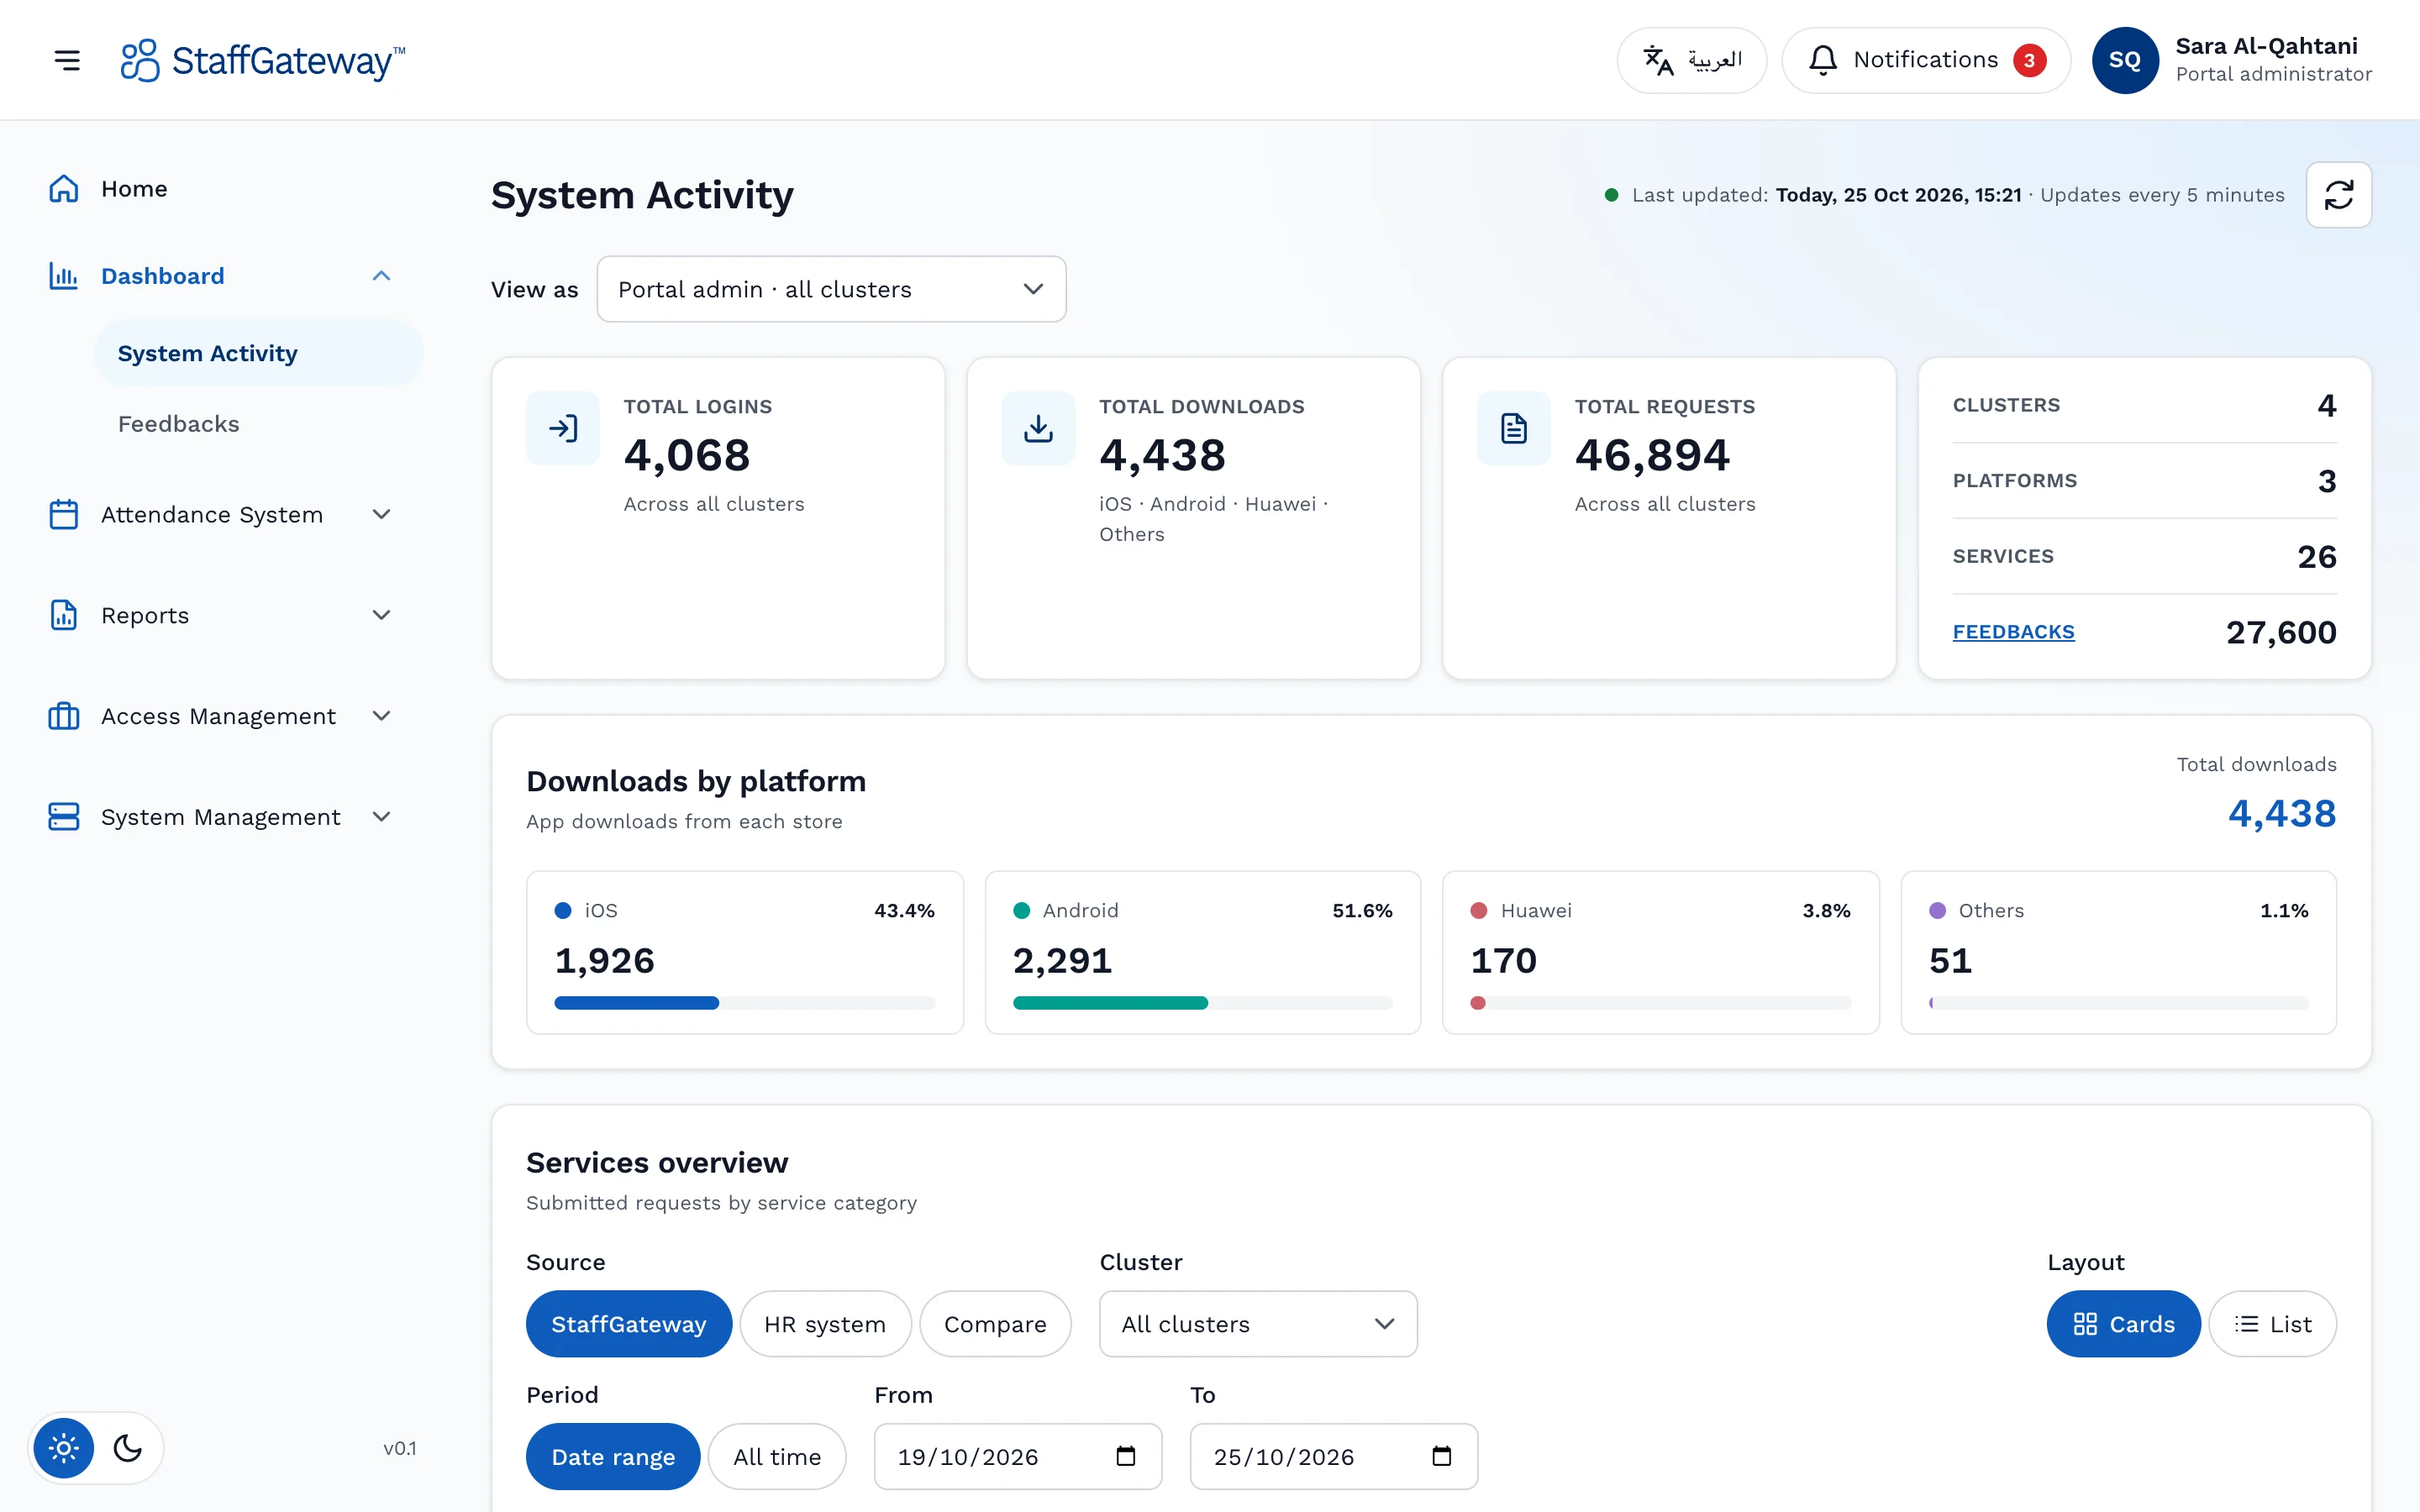This screenshot has width=2420, height=1512.
Task: Open the SQ user avatar
Action: coord(2125,60)
